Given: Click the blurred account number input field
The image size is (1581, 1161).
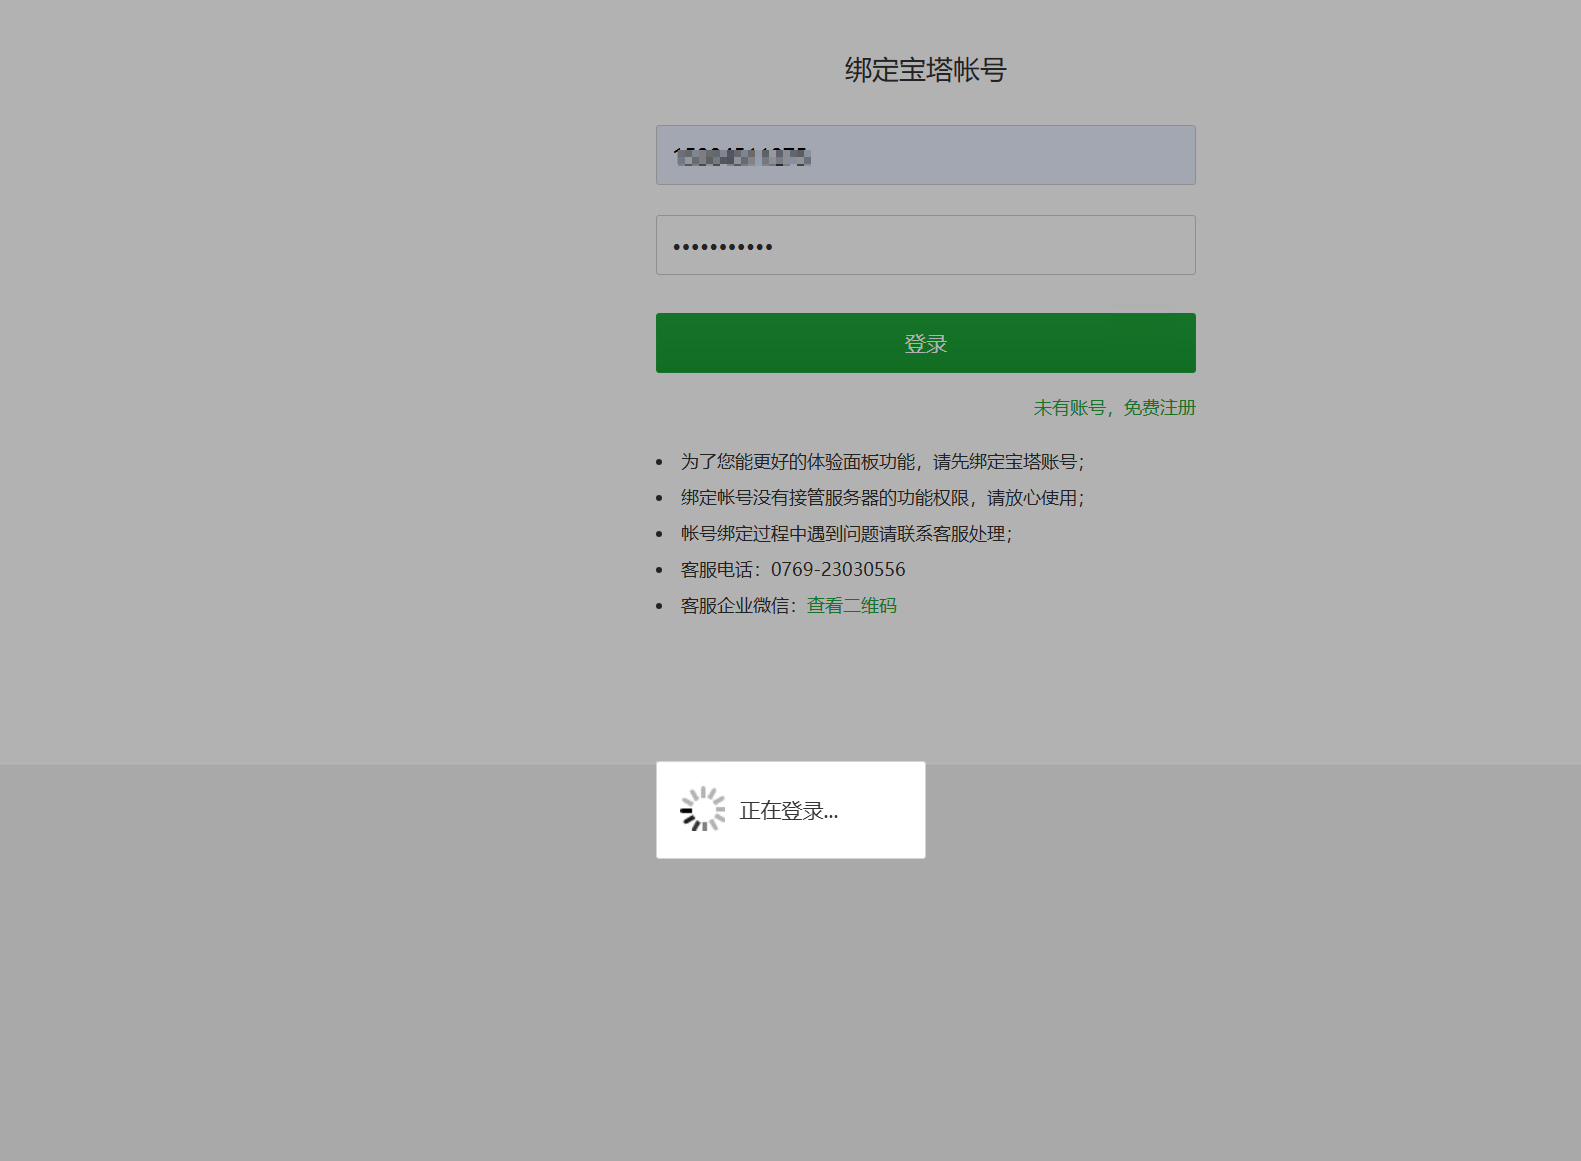Looking at the screenshot, I should point(925,155).
